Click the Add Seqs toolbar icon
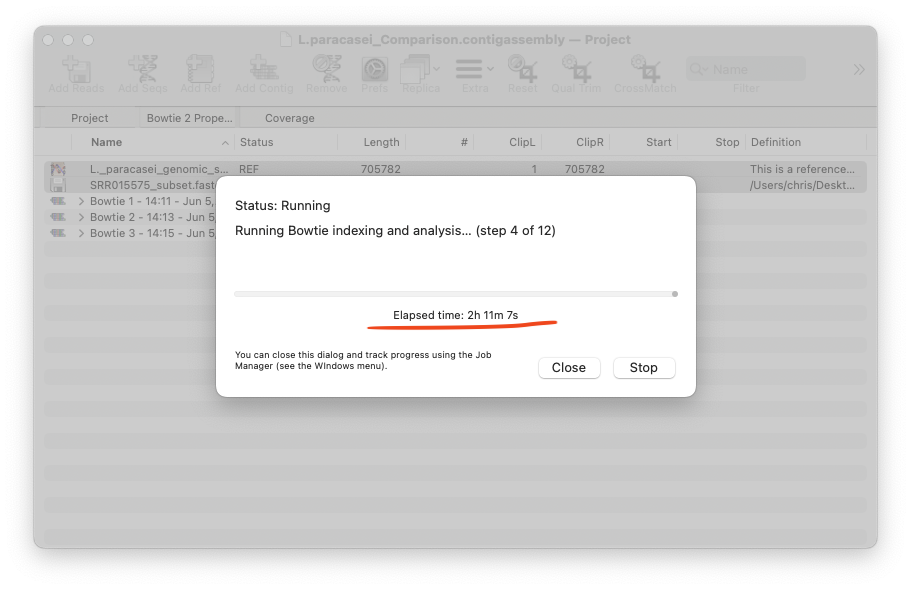 (142, 70)
